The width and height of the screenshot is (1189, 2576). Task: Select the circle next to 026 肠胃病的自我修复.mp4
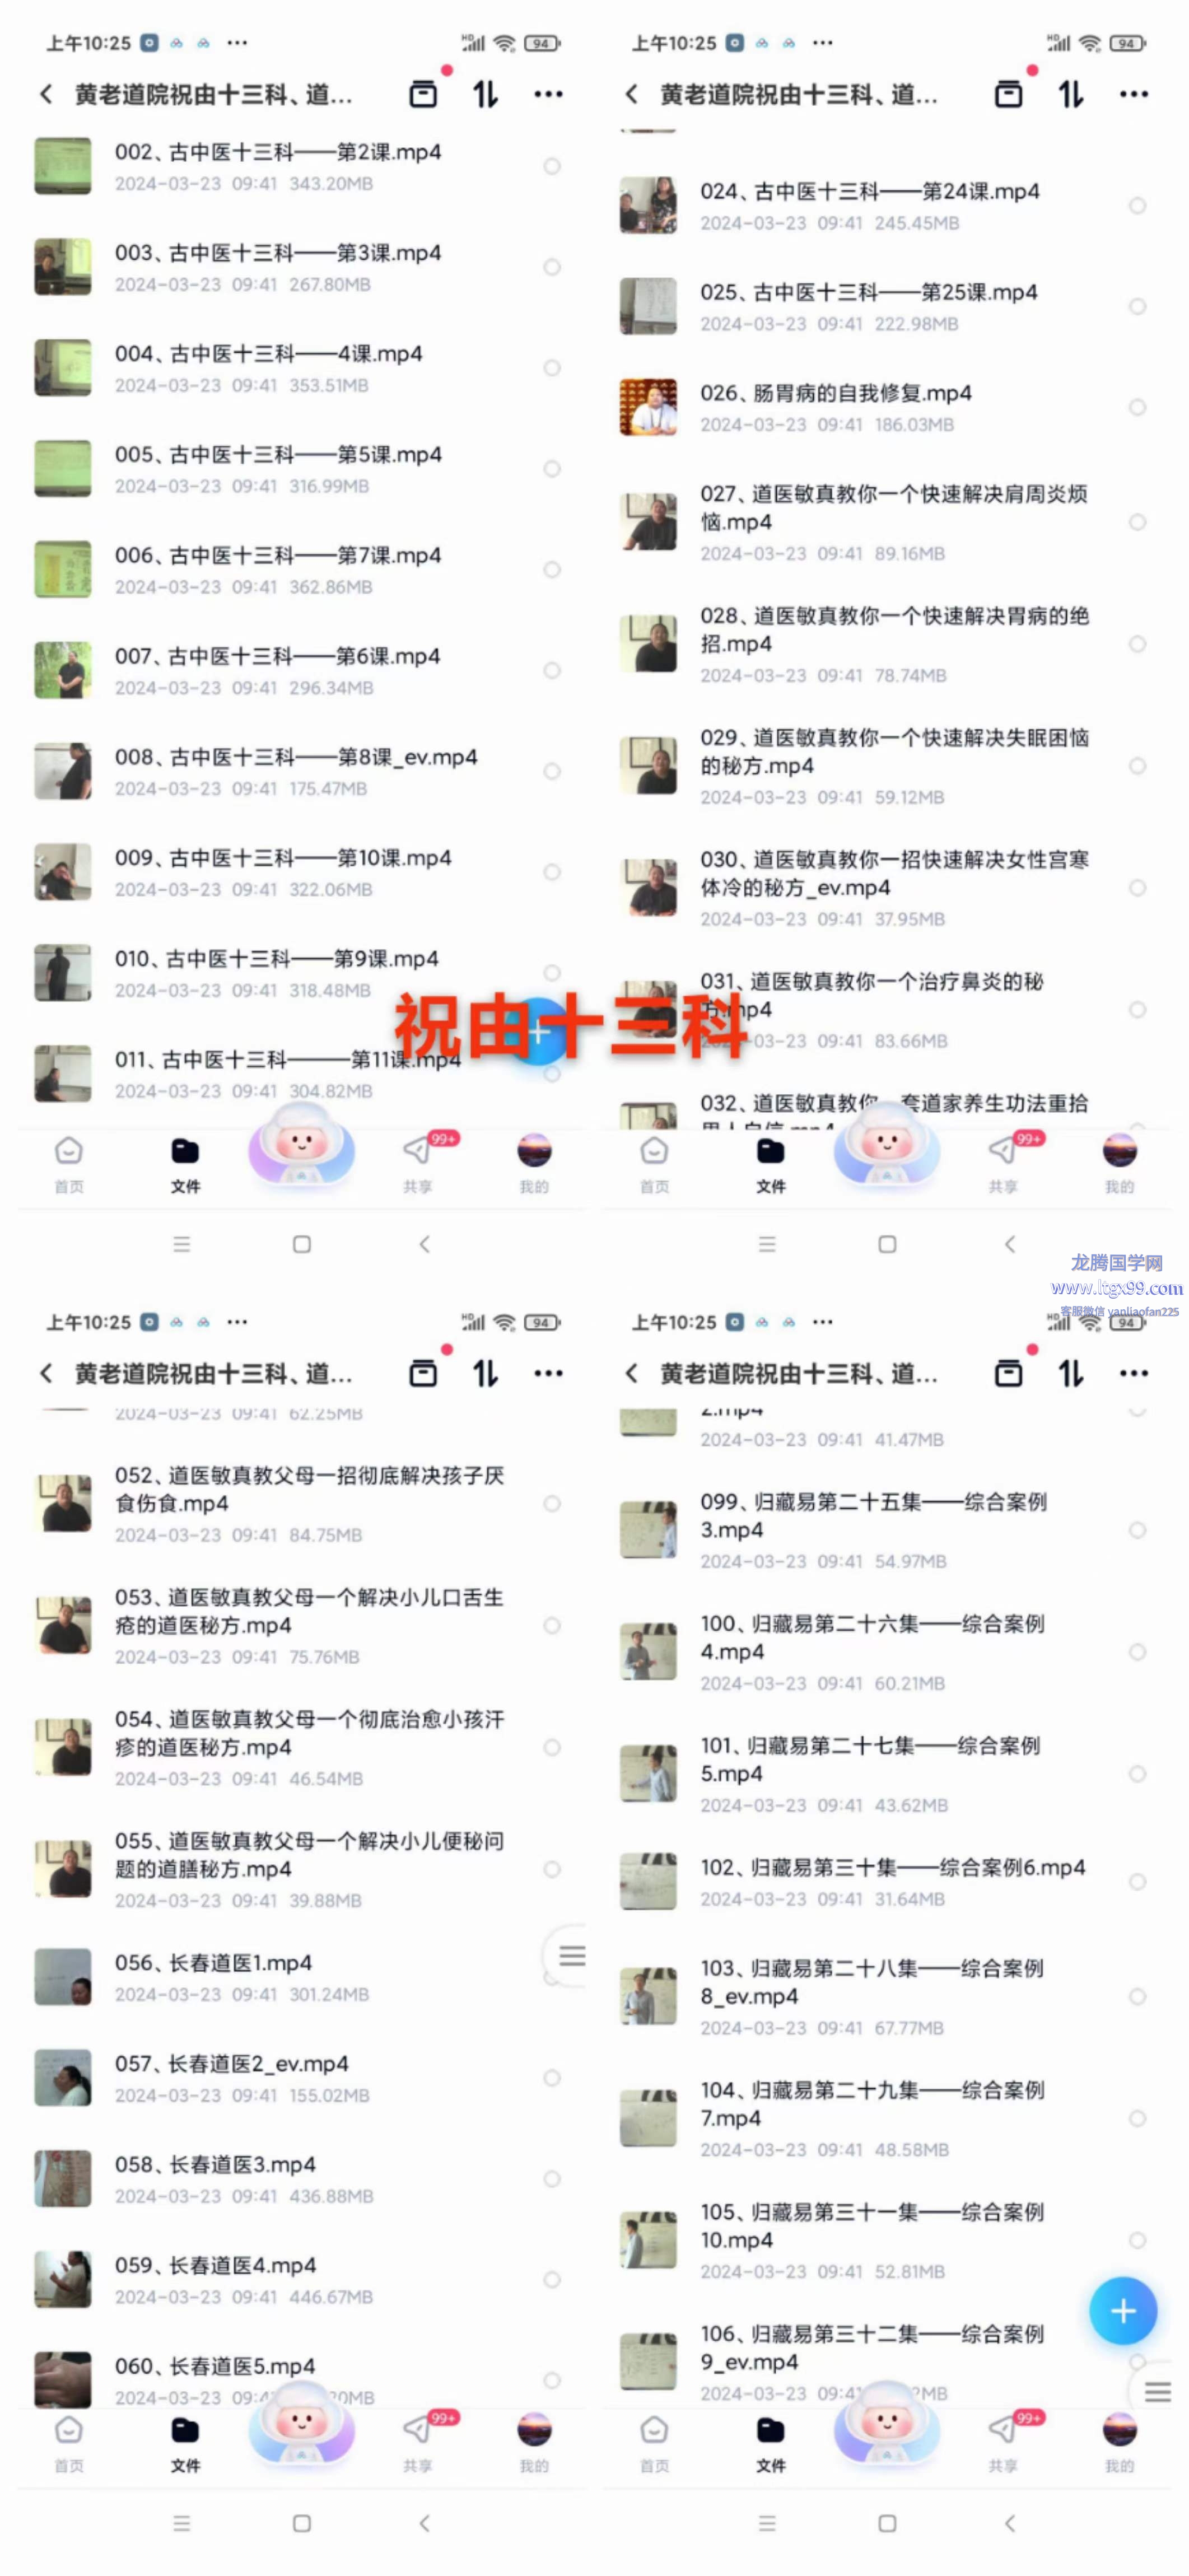tap(1137, 407)
